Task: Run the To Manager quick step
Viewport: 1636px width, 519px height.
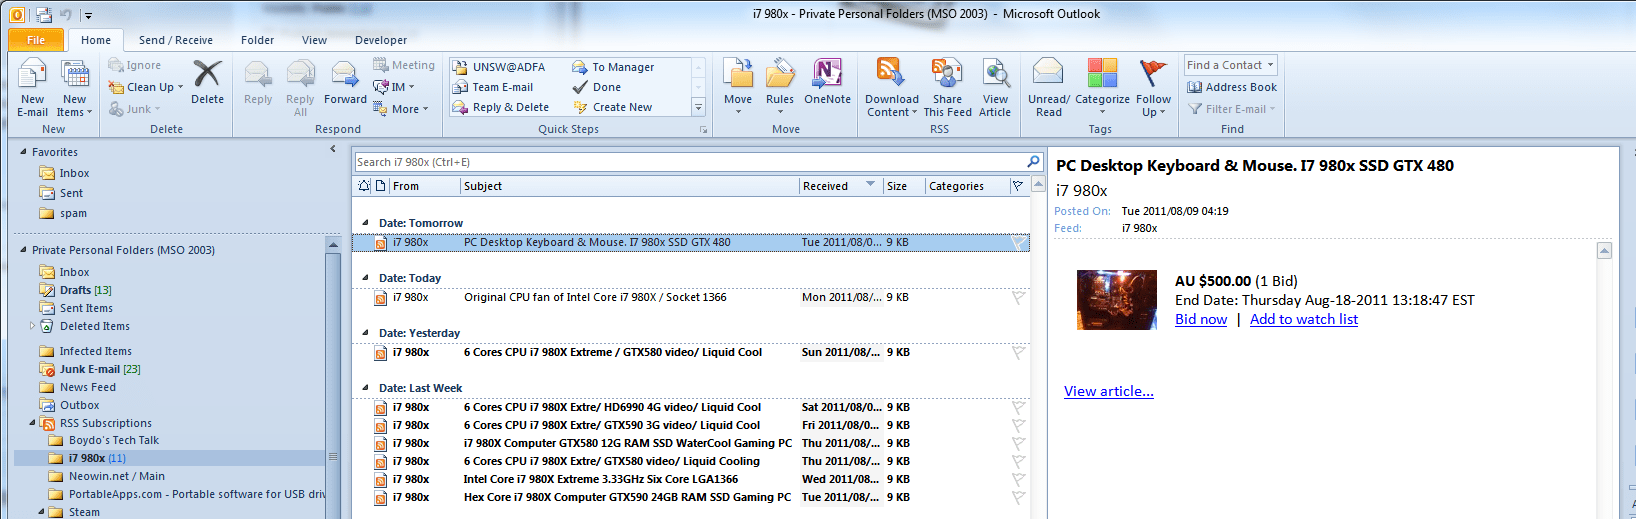Action: (x=614, y=67)
